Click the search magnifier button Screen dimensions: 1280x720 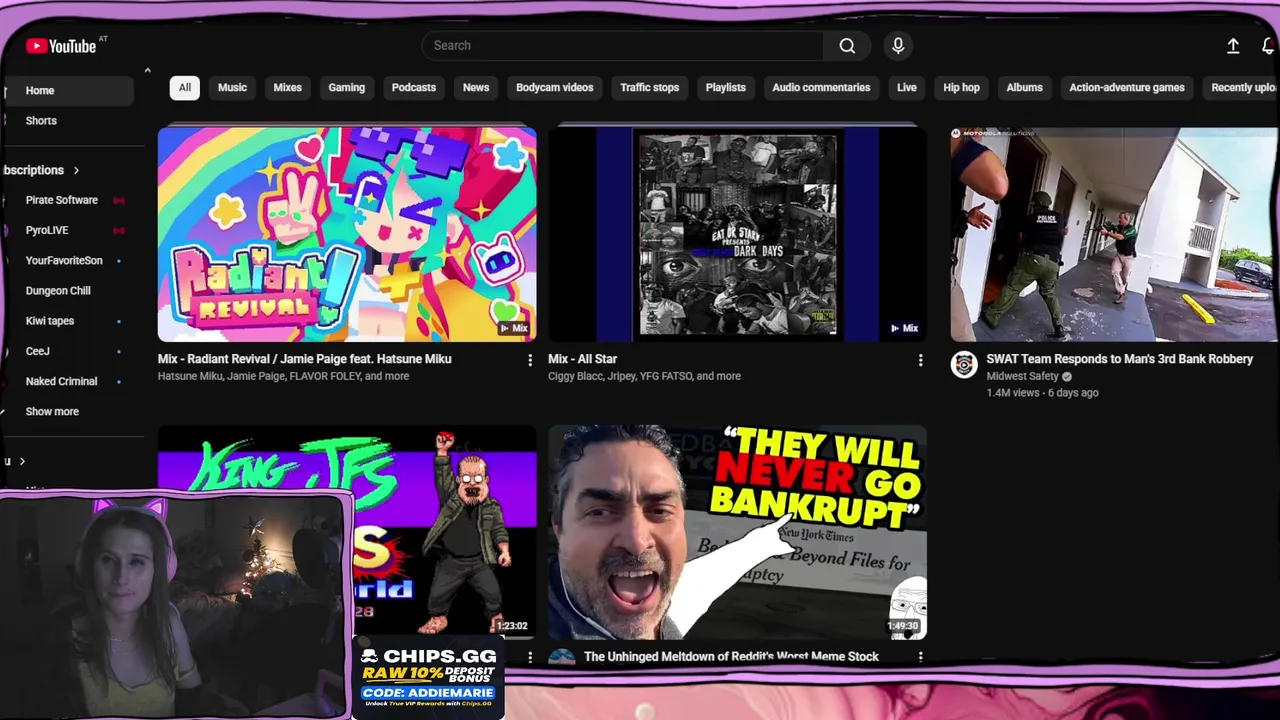[x=847, y=46]
